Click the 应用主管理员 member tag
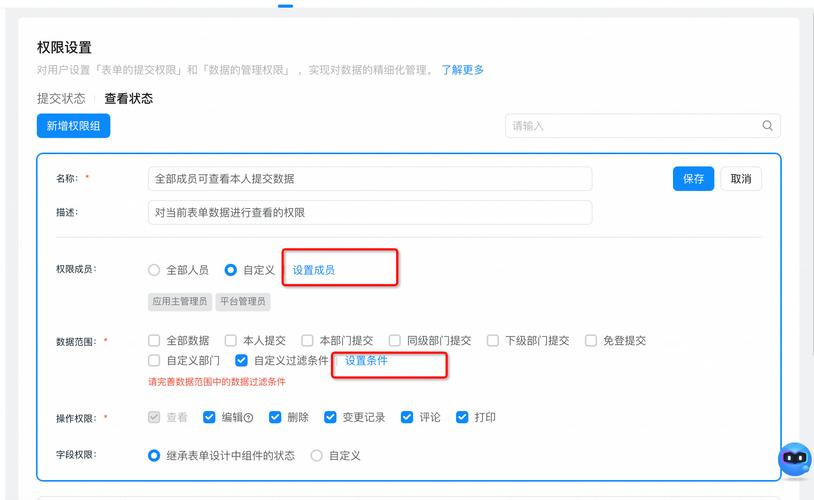Image resolution: width=814 pixels, height=500 pixels. pos(180,301)
